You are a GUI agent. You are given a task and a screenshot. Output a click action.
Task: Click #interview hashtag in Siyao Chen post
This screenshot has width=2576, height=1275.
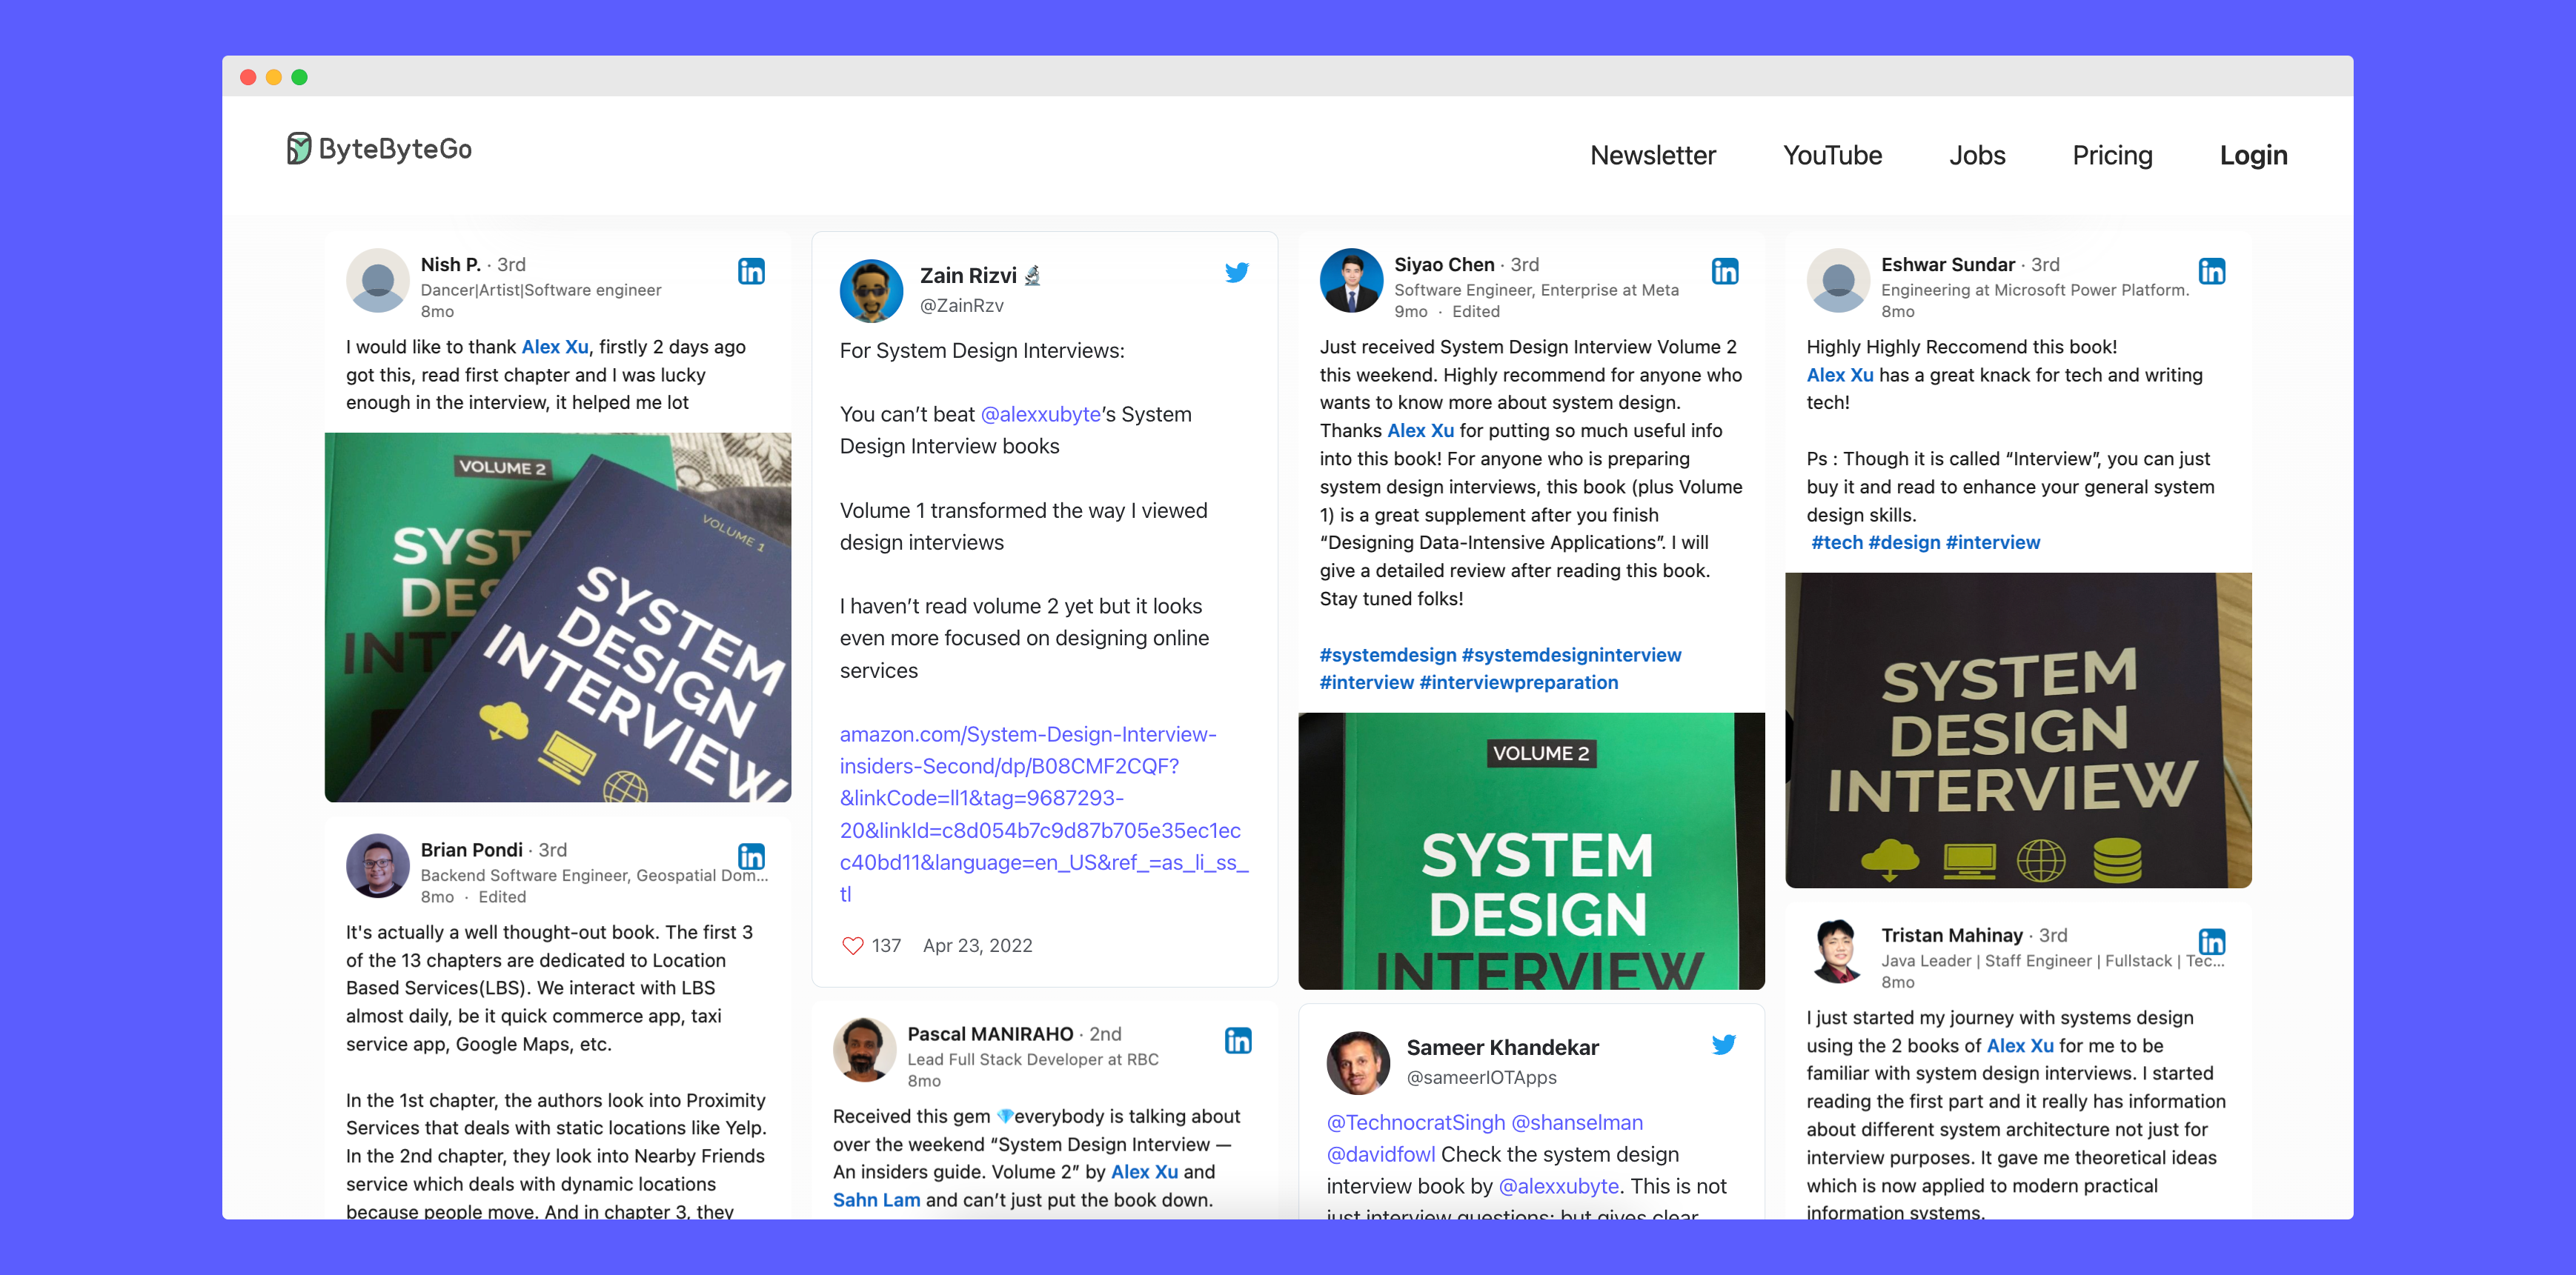click(x=1367, y=683)
